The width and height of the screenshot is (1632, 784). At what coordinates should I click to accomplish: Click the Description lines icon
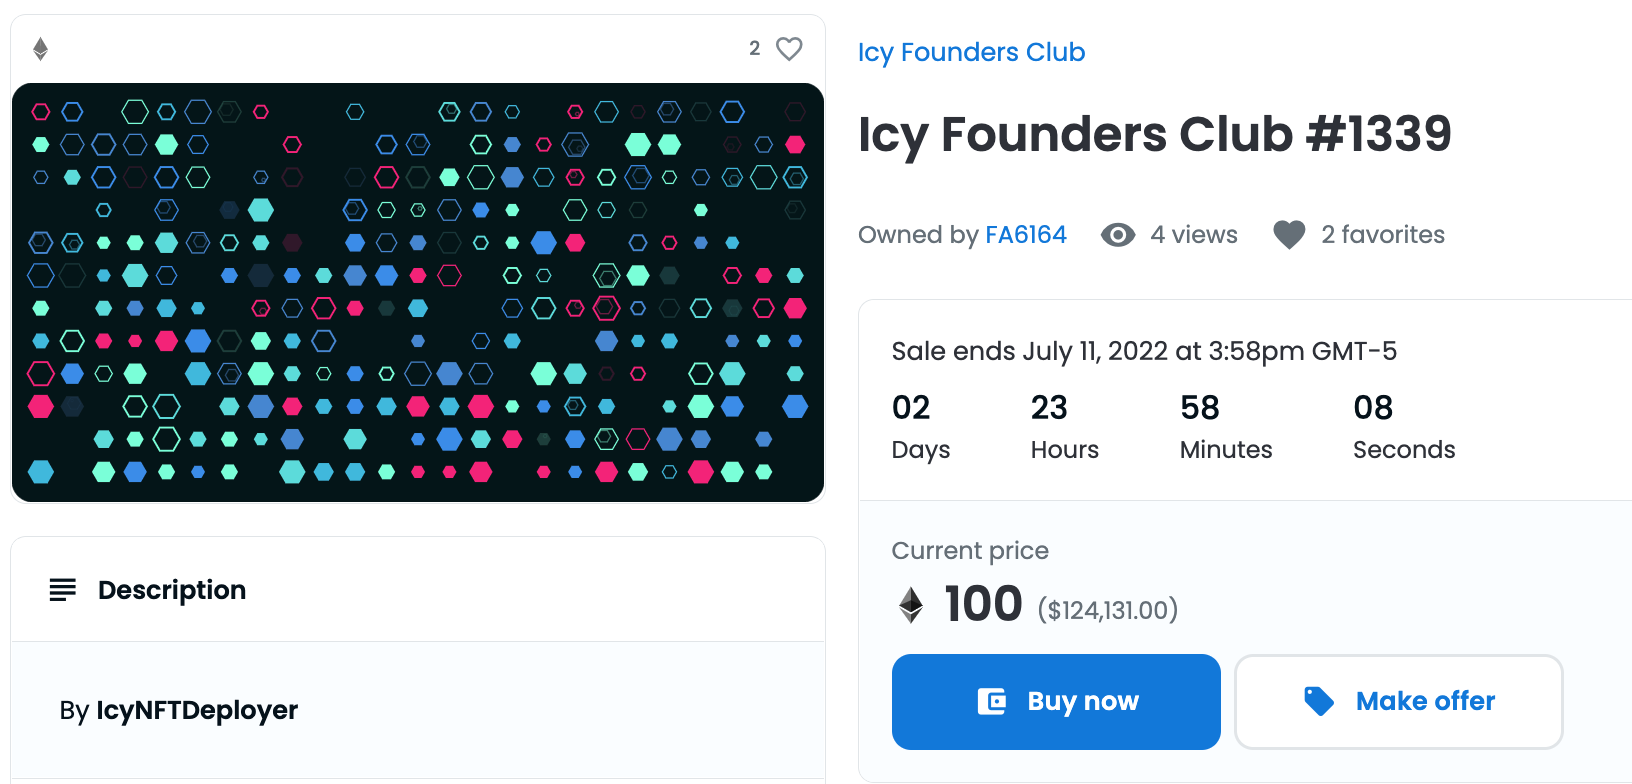[63, 590]
